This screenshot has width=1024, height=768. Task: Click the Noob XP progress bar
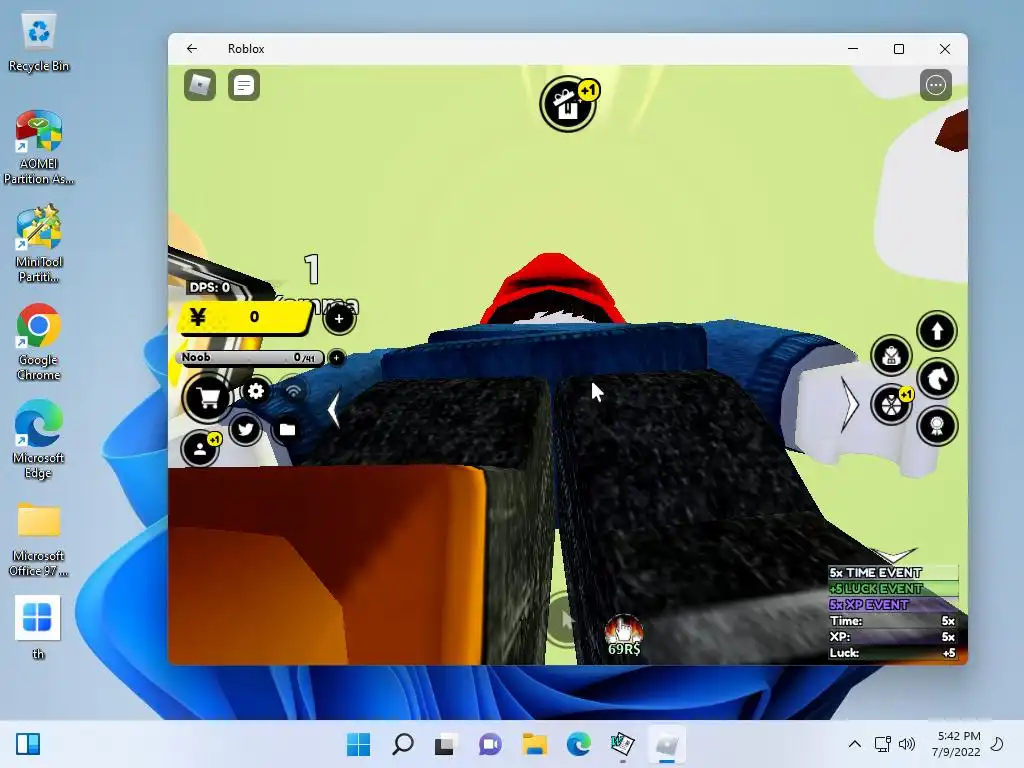pos(250,358)
